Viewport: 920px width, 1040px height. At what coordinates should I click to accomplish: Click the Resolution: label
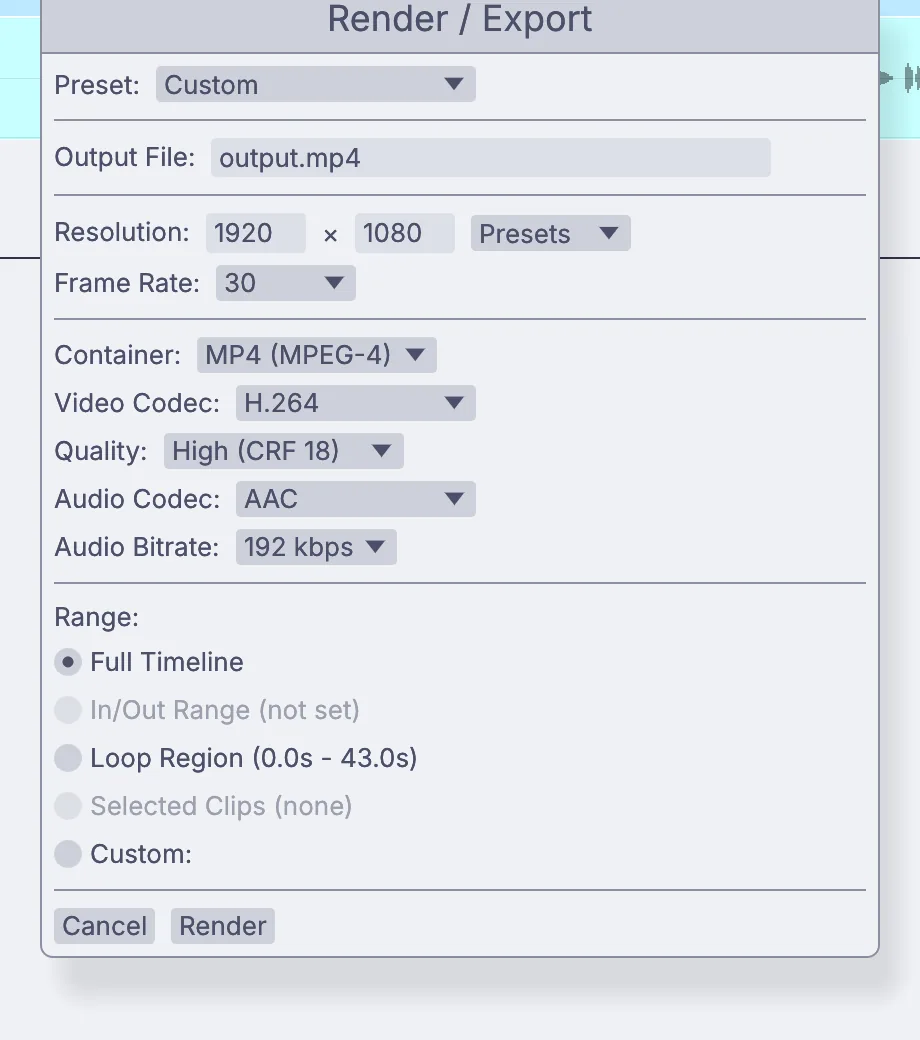(x=122, y=232)
